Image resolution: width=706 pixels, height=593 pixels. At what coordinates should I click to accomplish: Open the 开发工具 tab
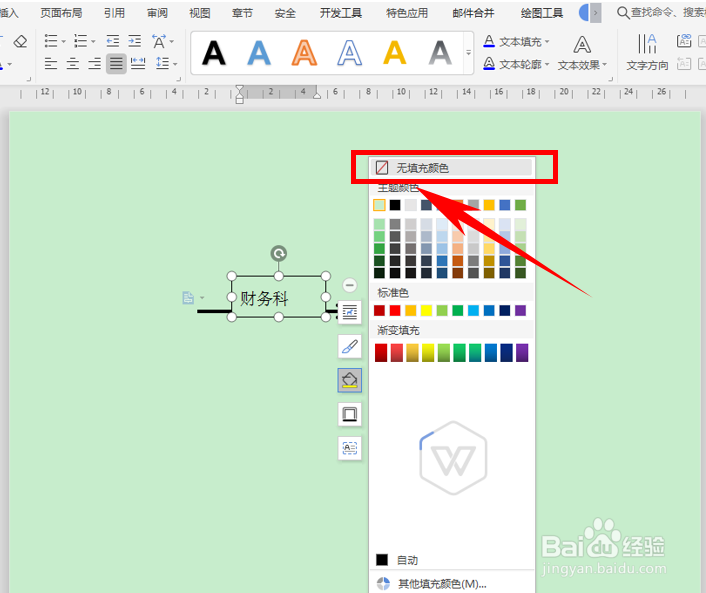point(341,13)
